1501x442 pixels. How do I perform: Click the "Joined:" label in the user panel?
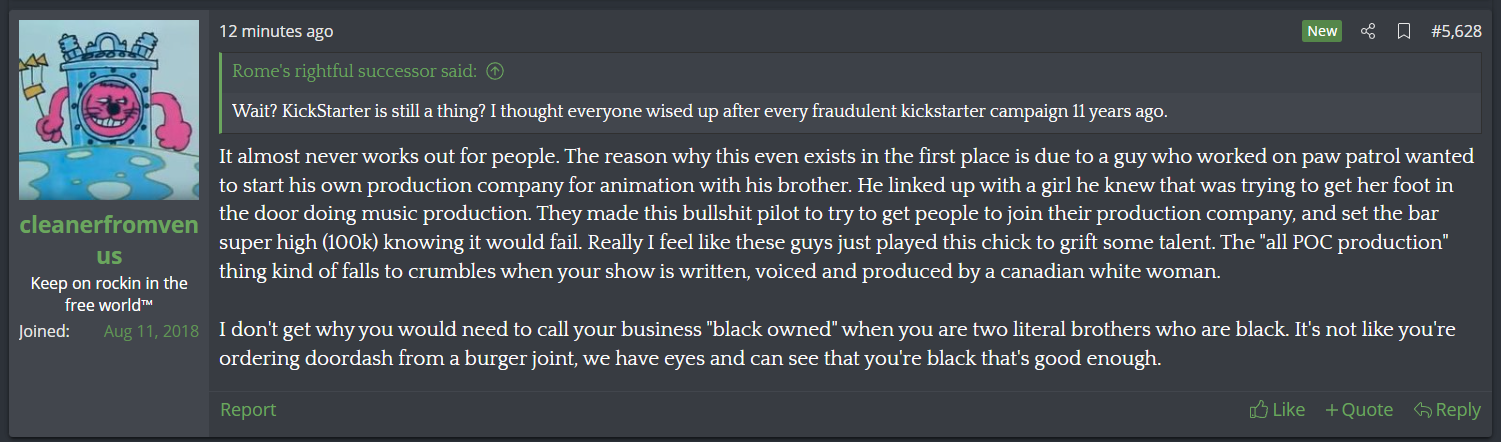click(x=44, y=331)
